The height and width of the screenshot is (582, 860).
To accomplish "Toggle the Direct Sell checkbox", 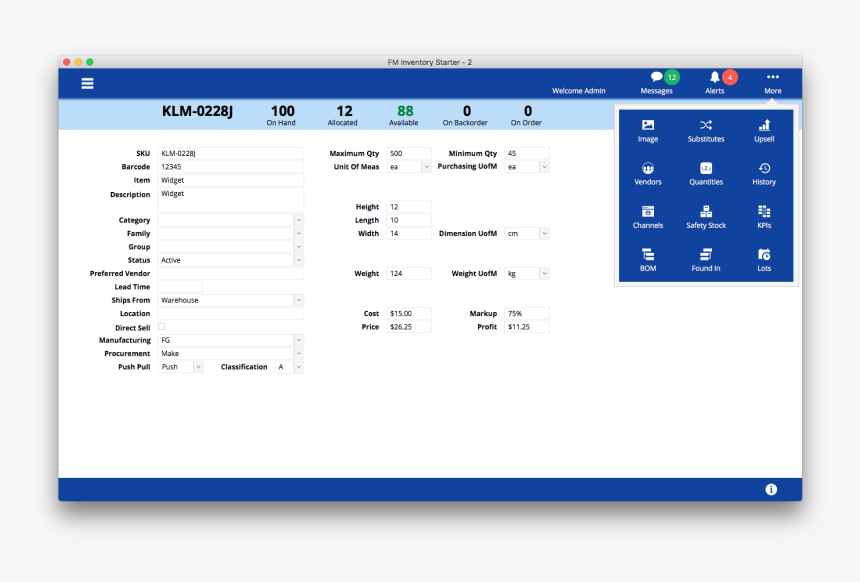I will tap(161, 326).
